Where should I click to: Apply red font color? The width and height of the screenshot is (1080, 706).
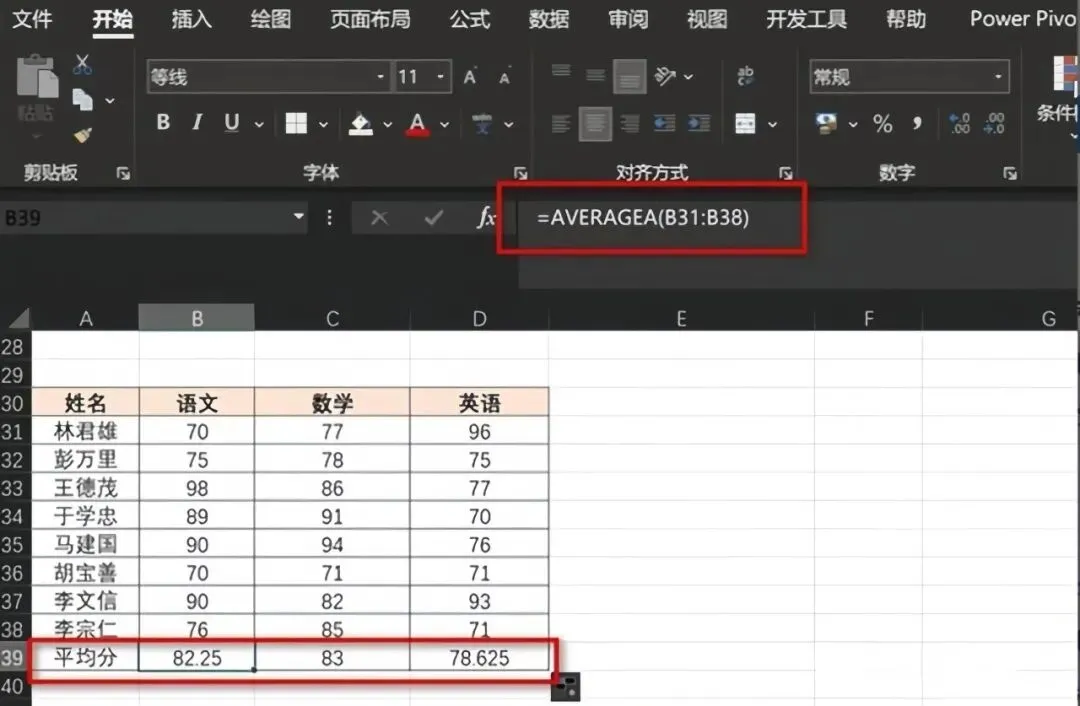417,124
